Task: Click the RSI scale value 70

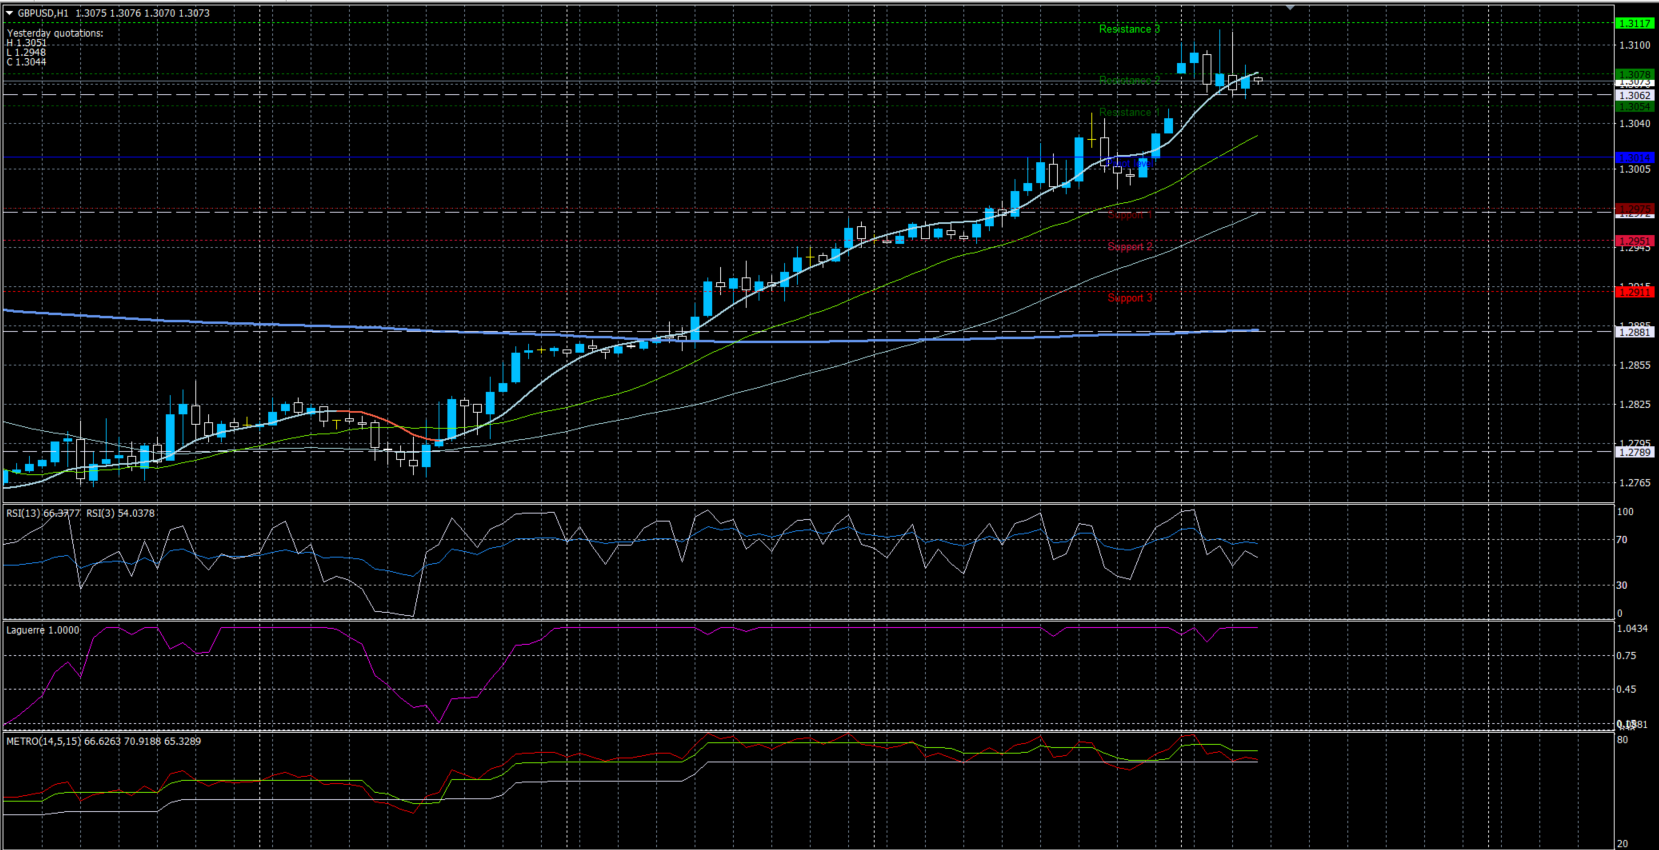Action: tap(1623, 540)
